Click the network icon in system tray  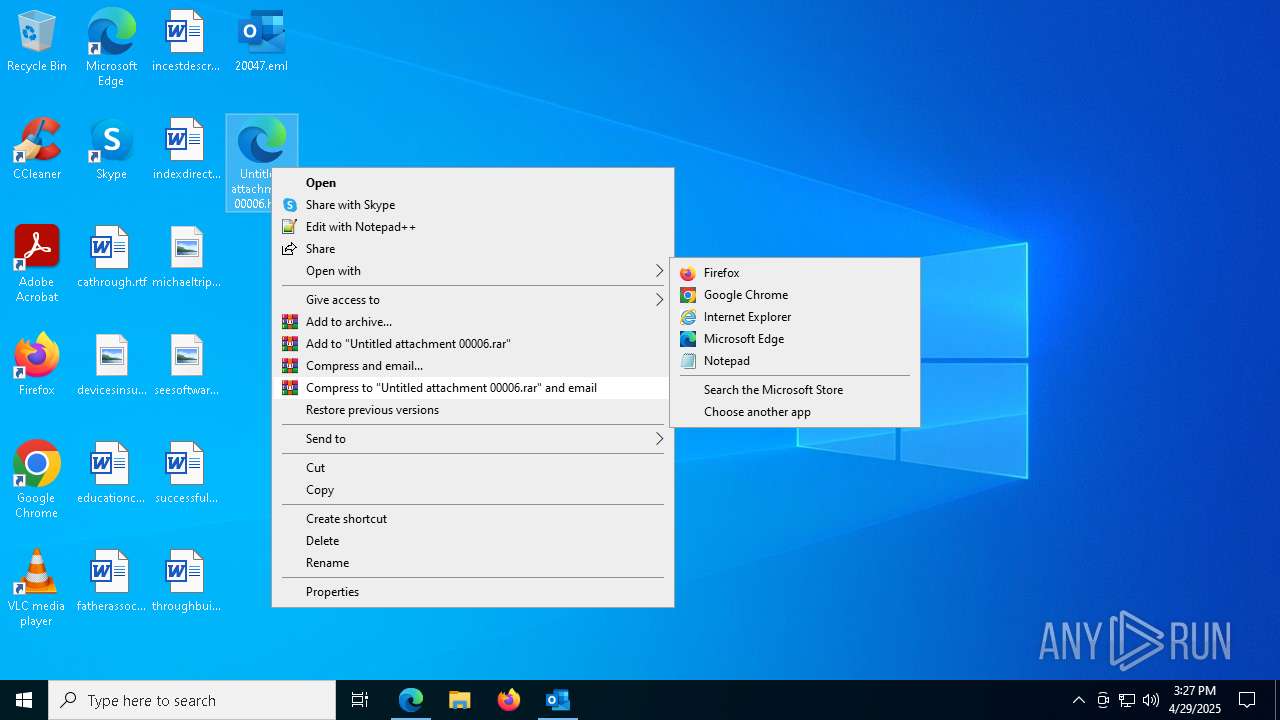coord(1127,700)
